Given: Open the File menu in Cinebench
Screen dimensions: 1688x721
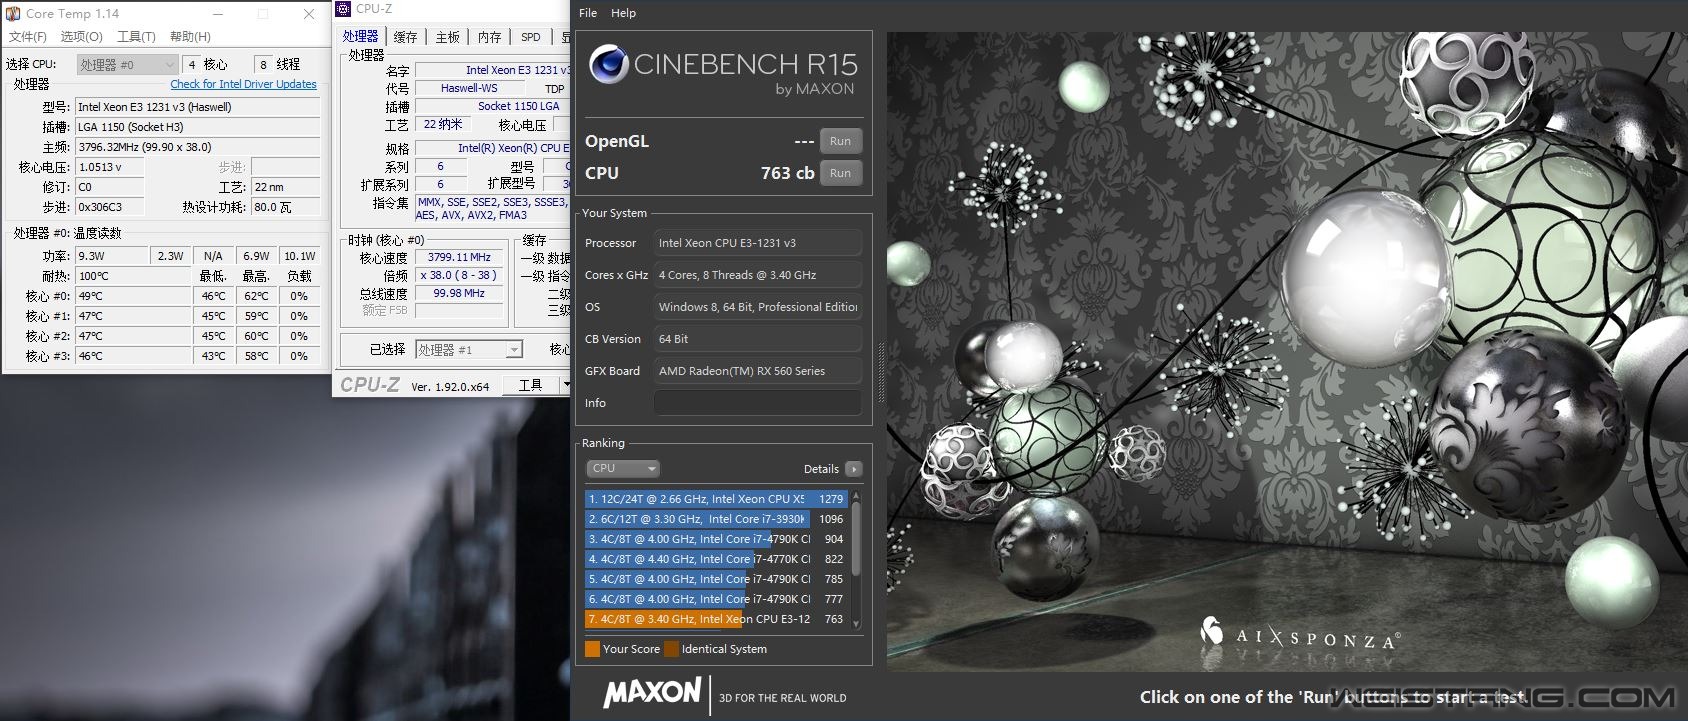Looking at the screenshot, I should pos(588,13).
